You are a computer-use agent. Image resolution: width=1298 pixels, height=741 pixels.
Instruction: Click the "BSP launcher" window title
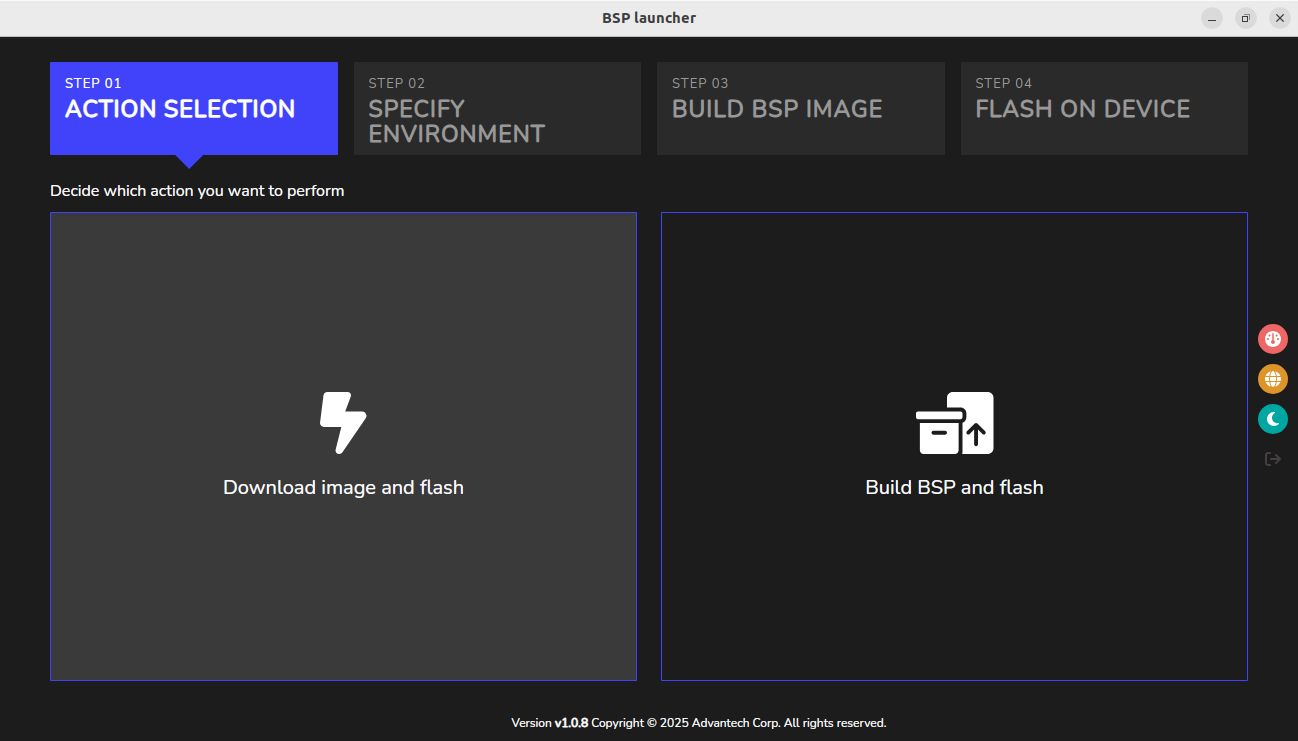649,18
